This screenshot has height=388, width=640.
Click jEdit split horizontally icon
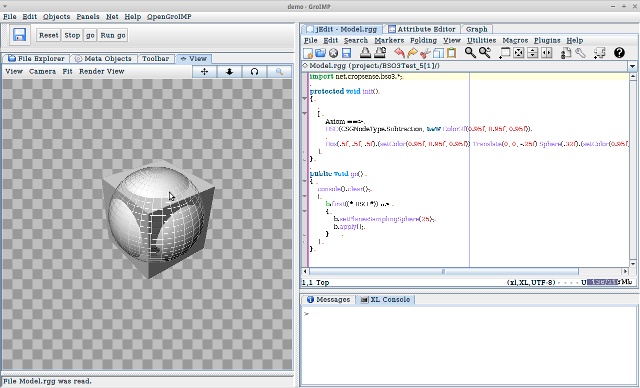532,53
